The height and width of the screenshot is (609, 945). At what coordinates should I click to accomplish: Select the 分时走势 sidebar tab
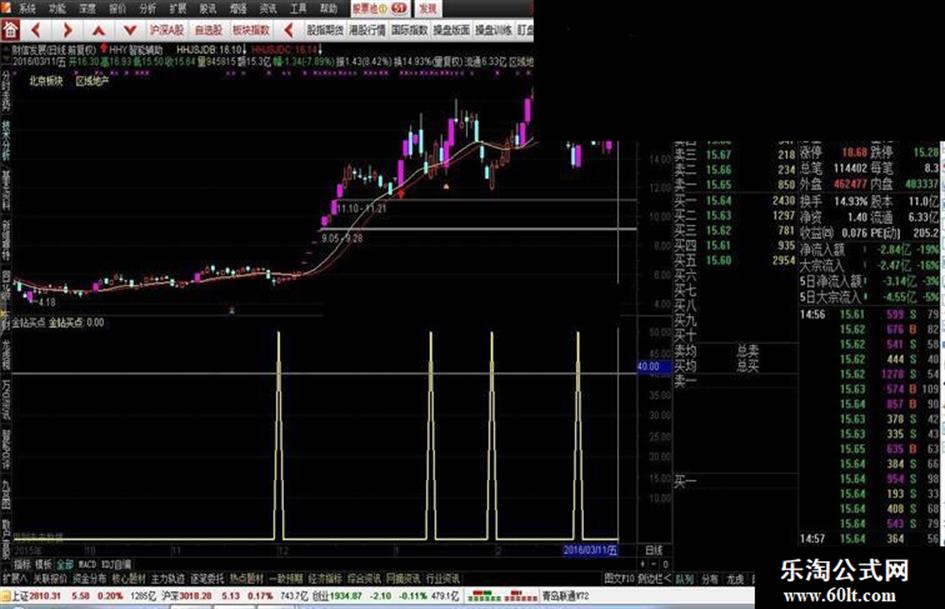tap(5, 90)
